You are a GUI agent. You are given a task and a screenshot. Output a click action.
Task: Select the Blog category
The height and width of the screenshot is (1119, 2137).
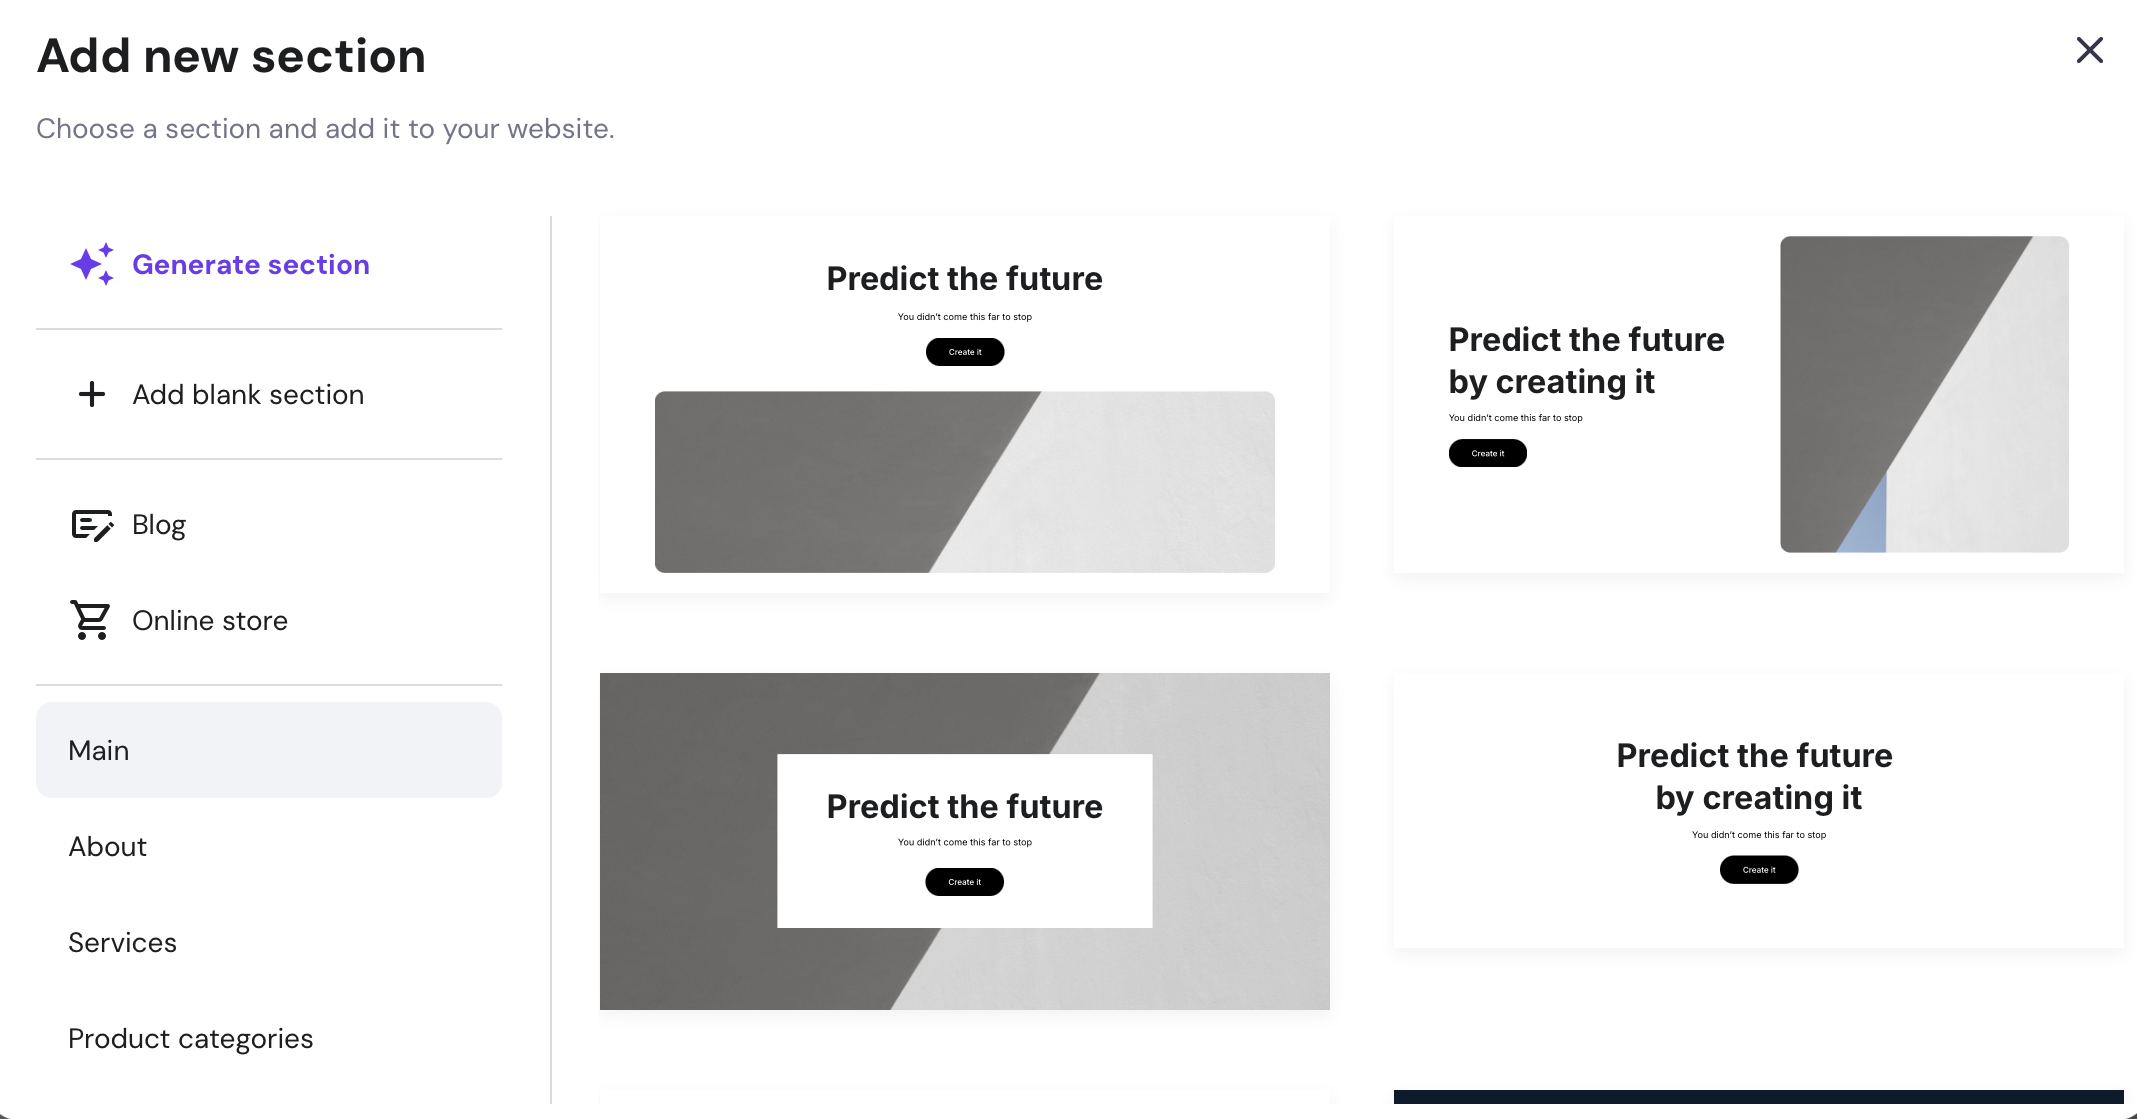pos(159,525)
